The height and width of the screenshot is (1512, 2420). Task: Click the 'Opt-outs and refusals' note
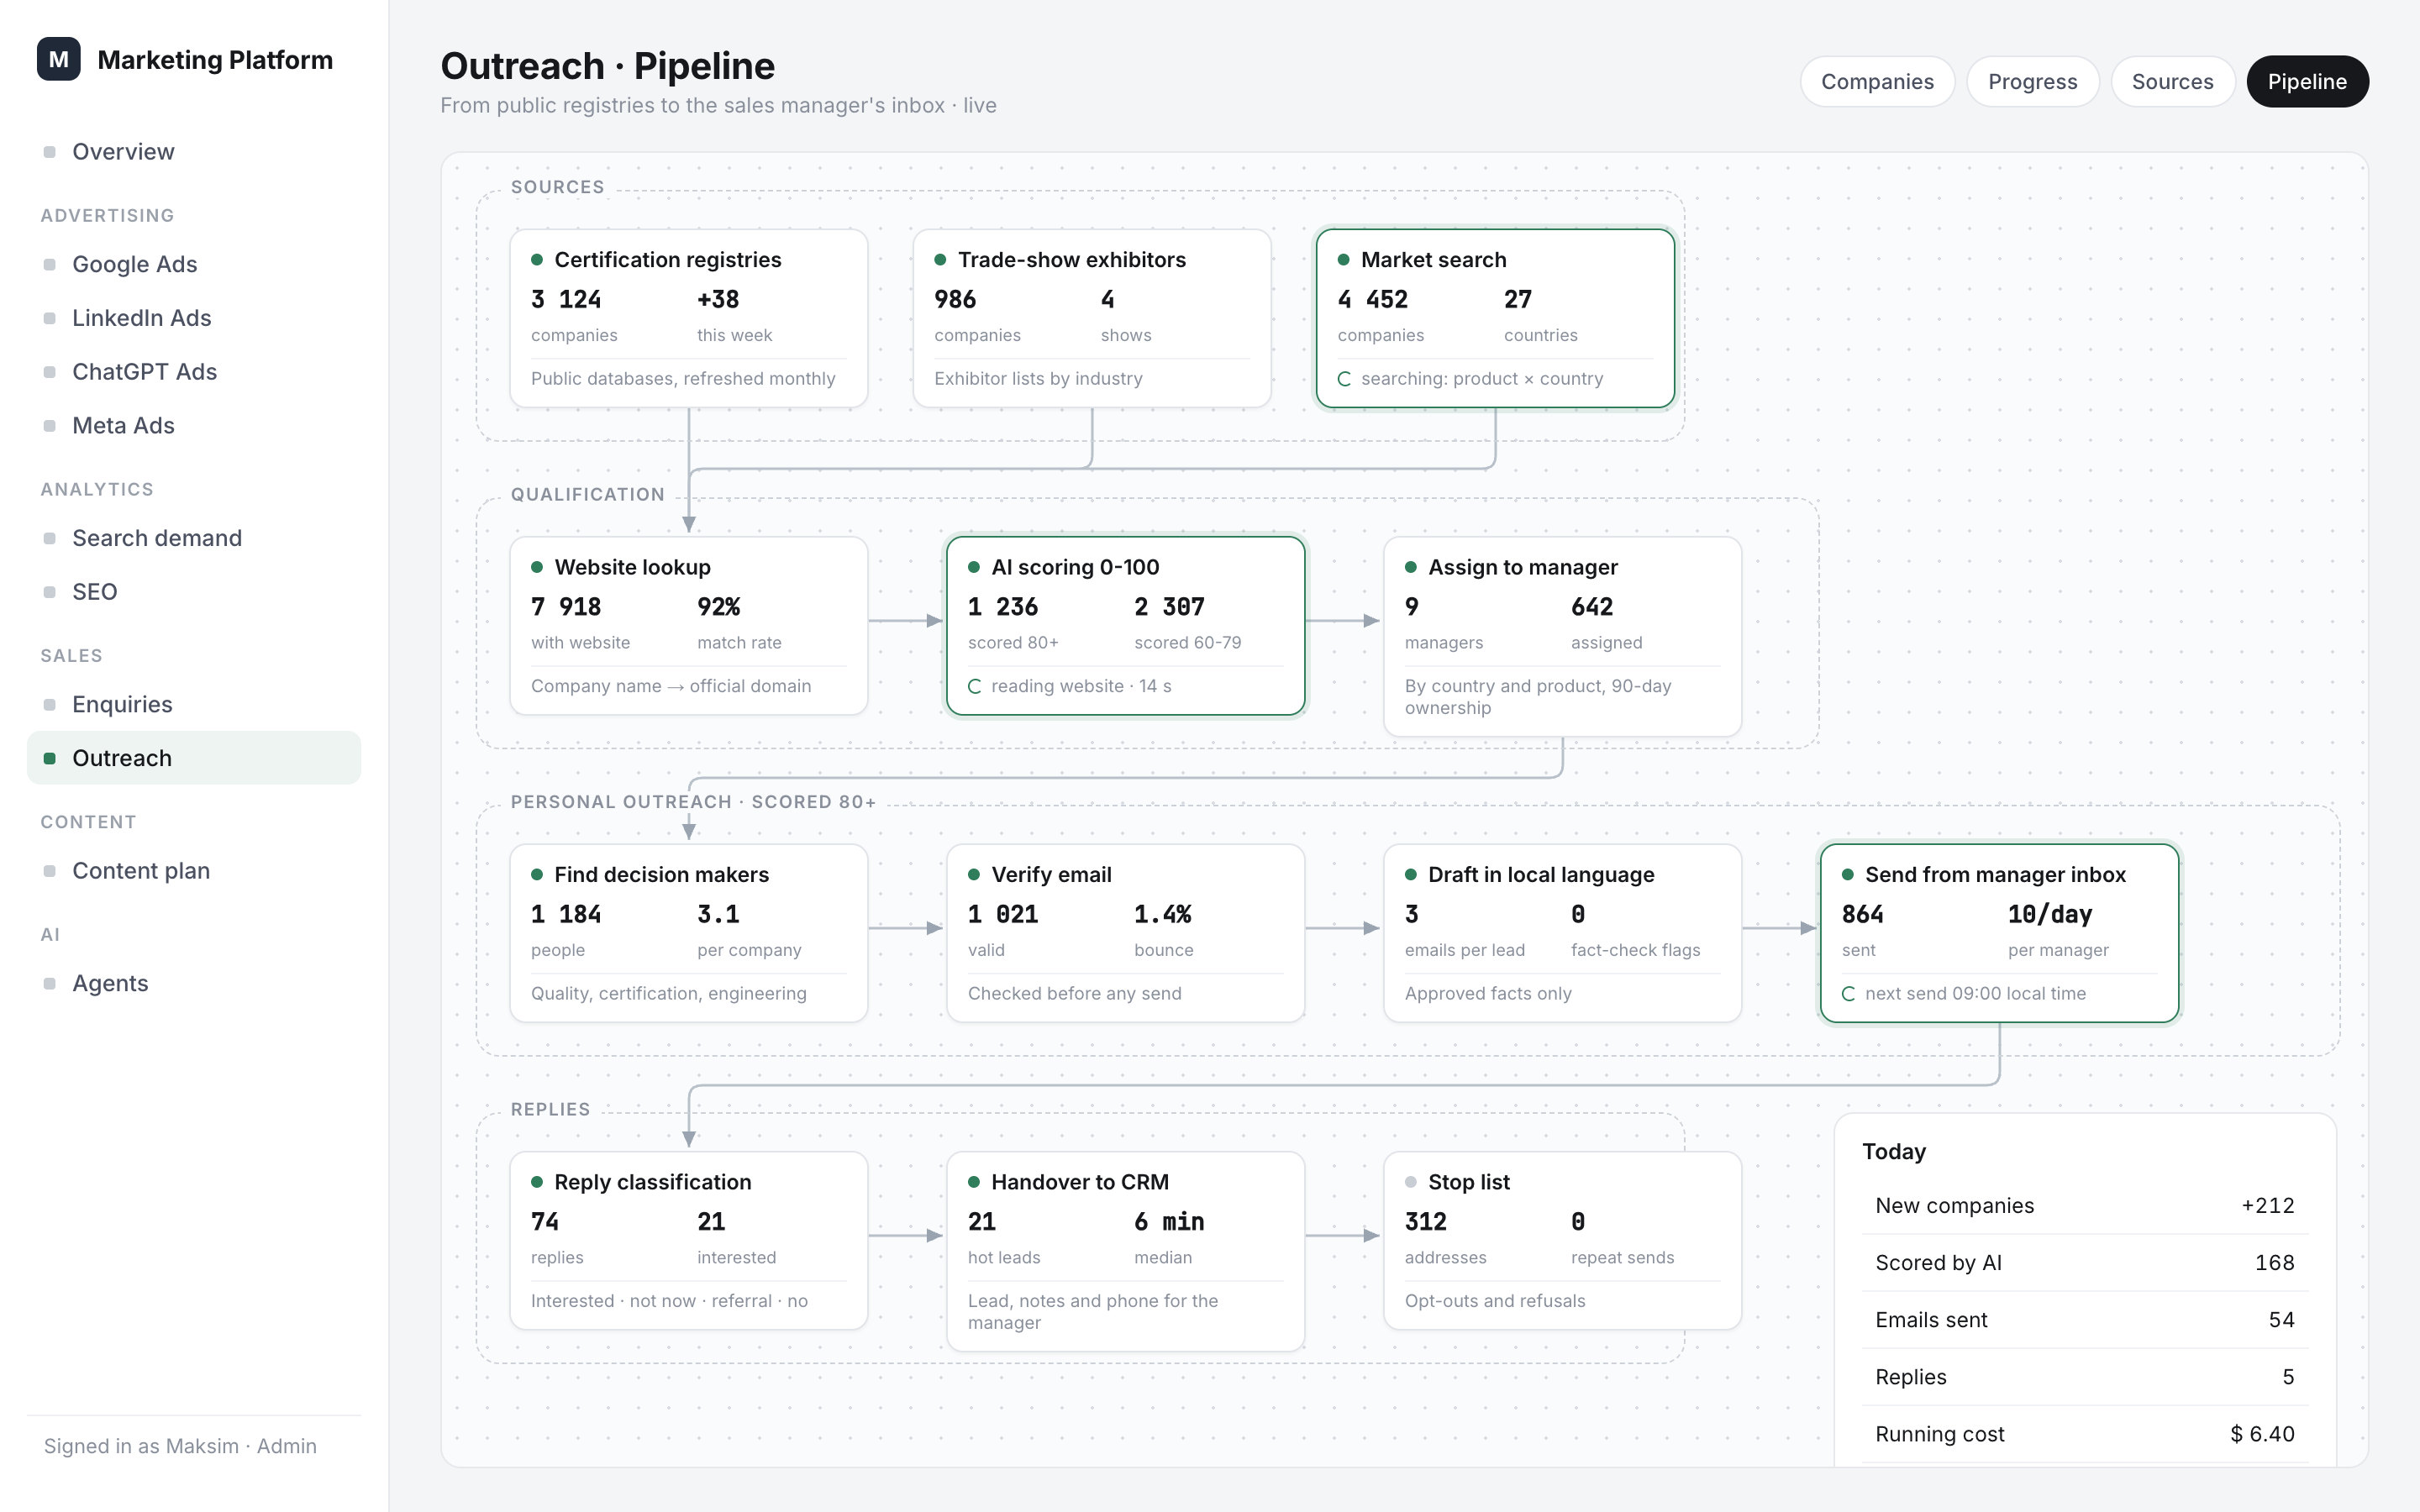(1494, 1301)
